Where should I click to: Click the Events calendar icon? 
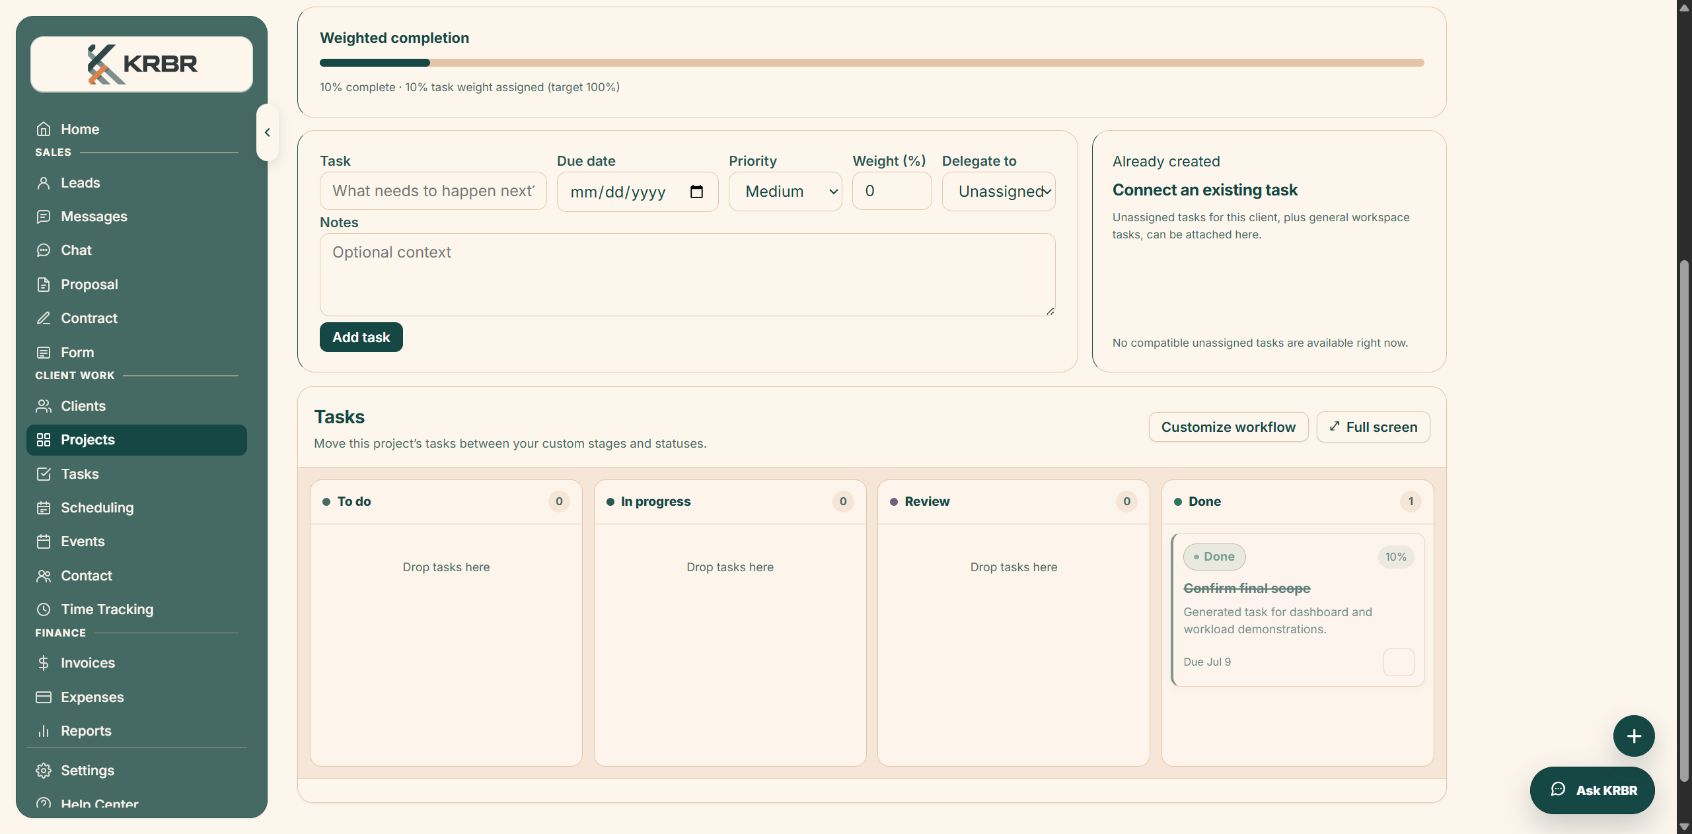click(43, 542)
